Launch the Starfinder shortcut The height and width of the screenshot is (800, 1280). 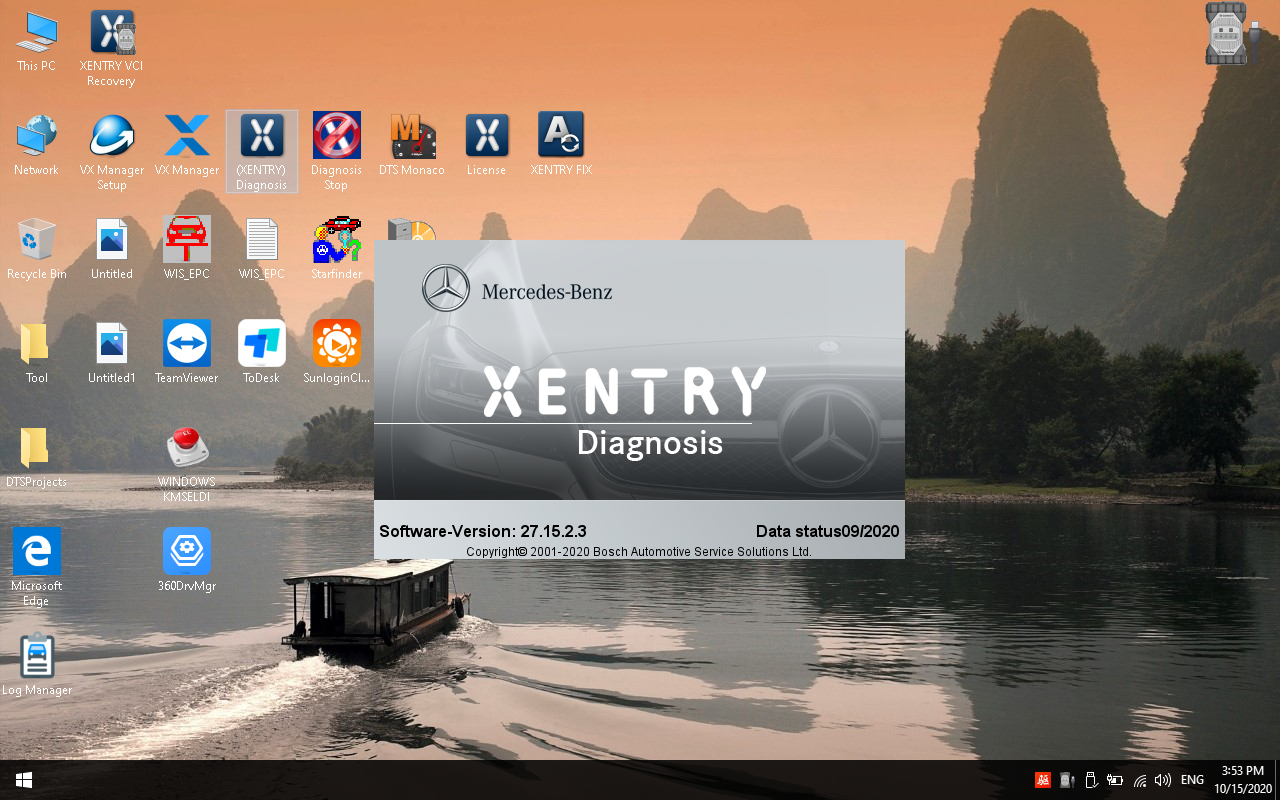point(336,250)
